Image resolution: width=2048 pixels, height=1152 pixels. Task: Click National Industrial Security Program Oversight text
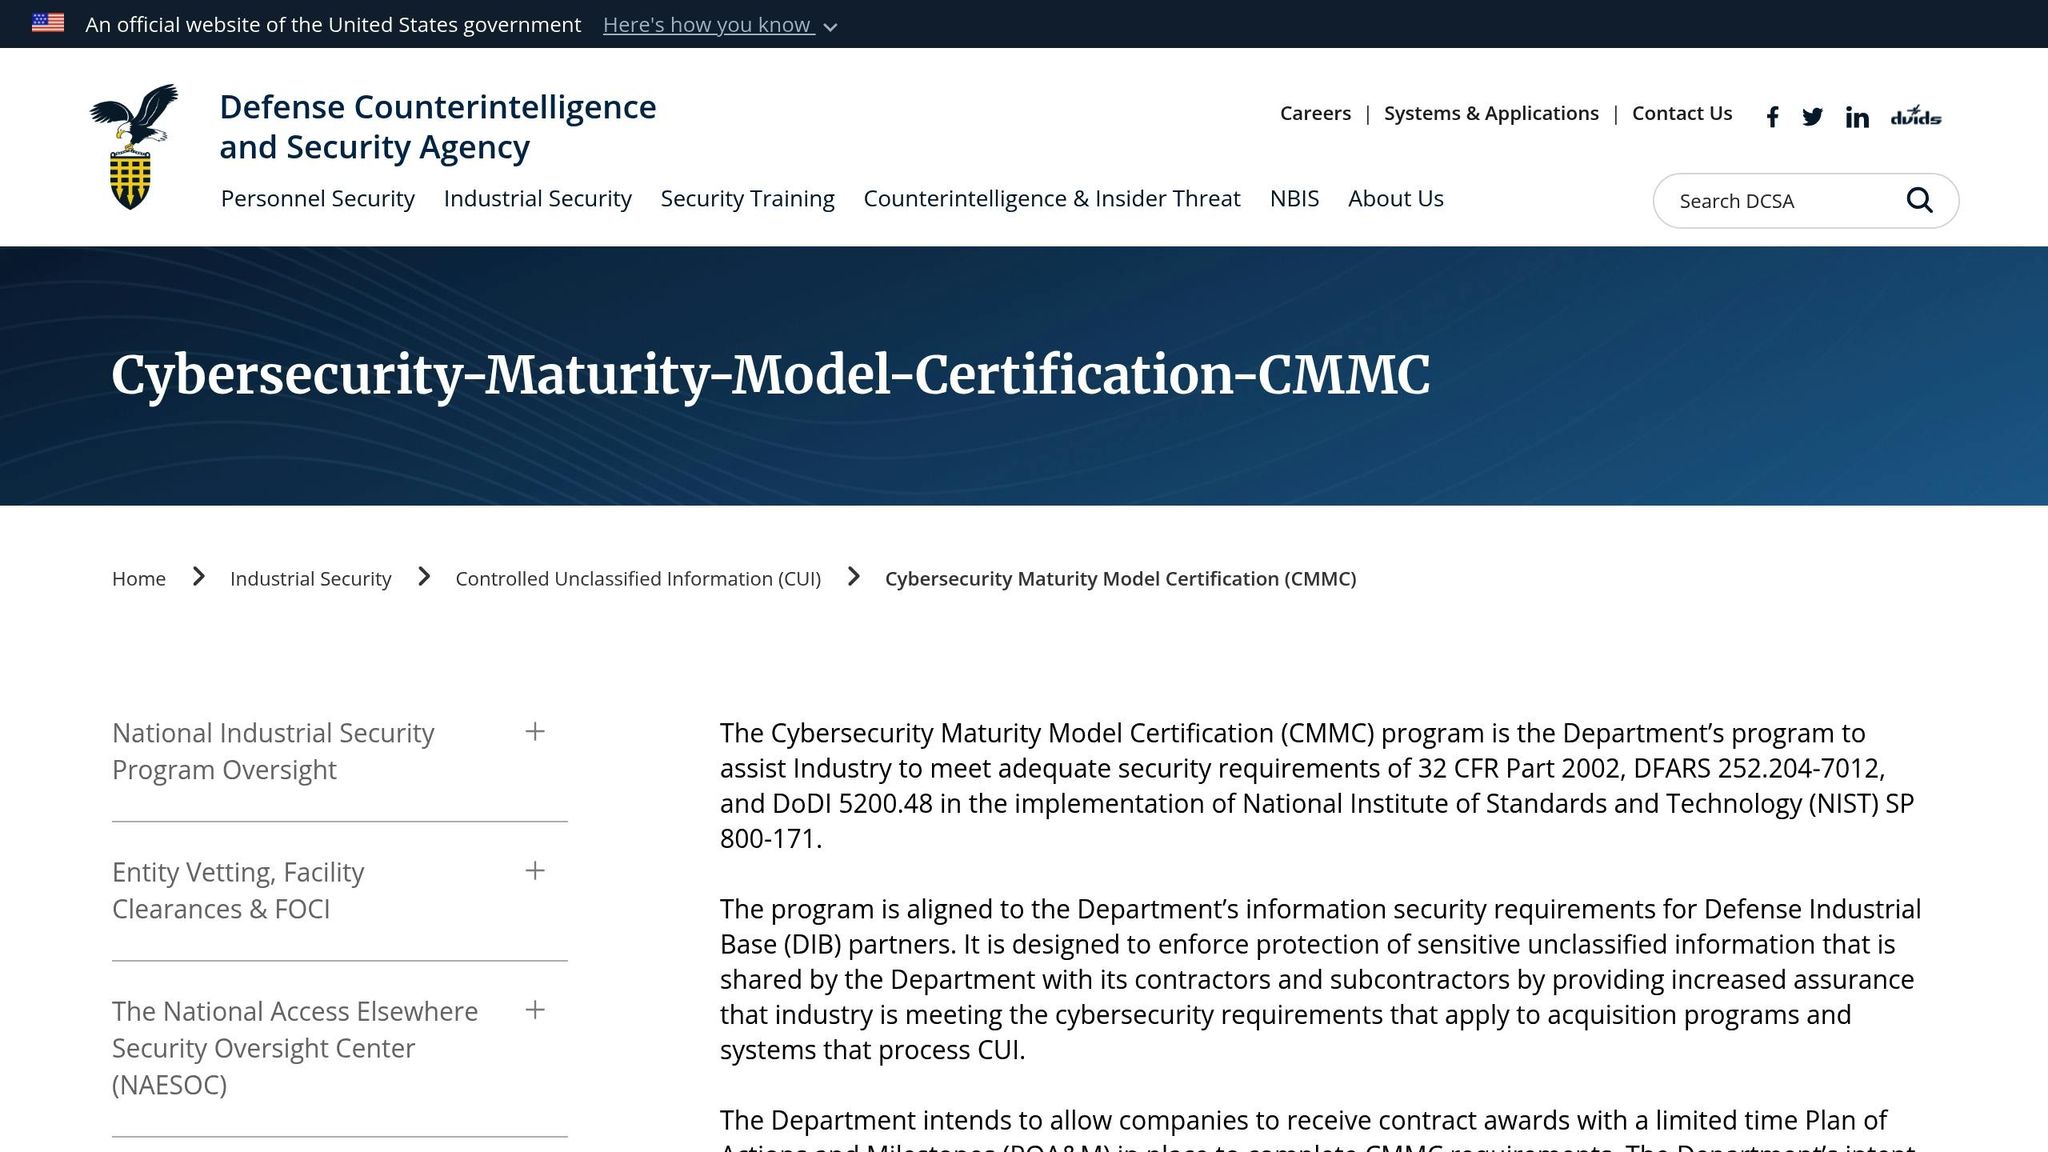(x=273, y=751)
